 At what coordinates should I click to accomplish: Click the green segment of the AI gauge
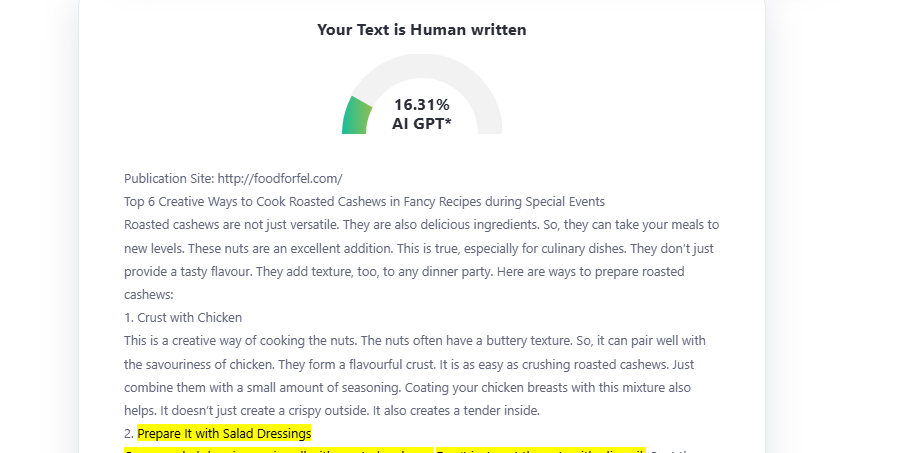[356, 115]
